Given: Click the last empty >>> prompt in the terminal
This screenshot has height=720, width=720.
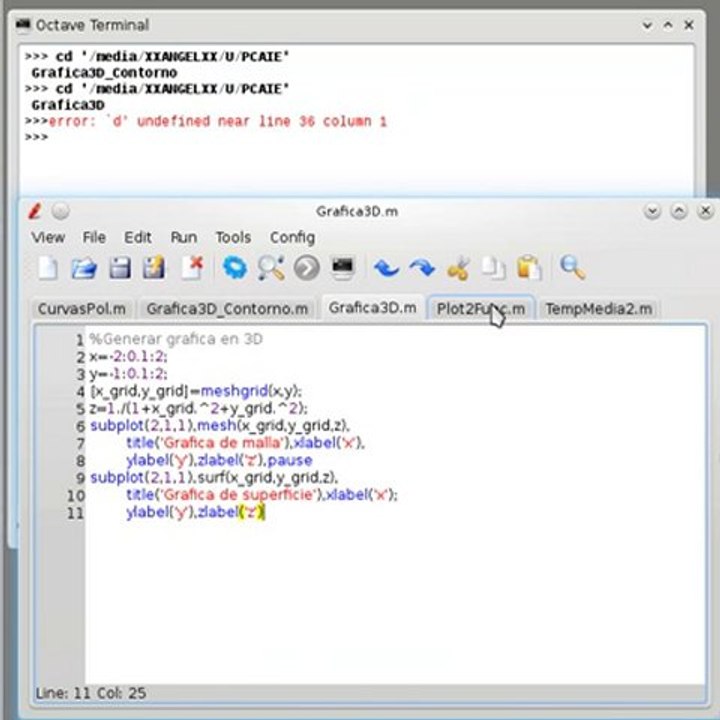Looking at the screenshot, I should point(36,137).
